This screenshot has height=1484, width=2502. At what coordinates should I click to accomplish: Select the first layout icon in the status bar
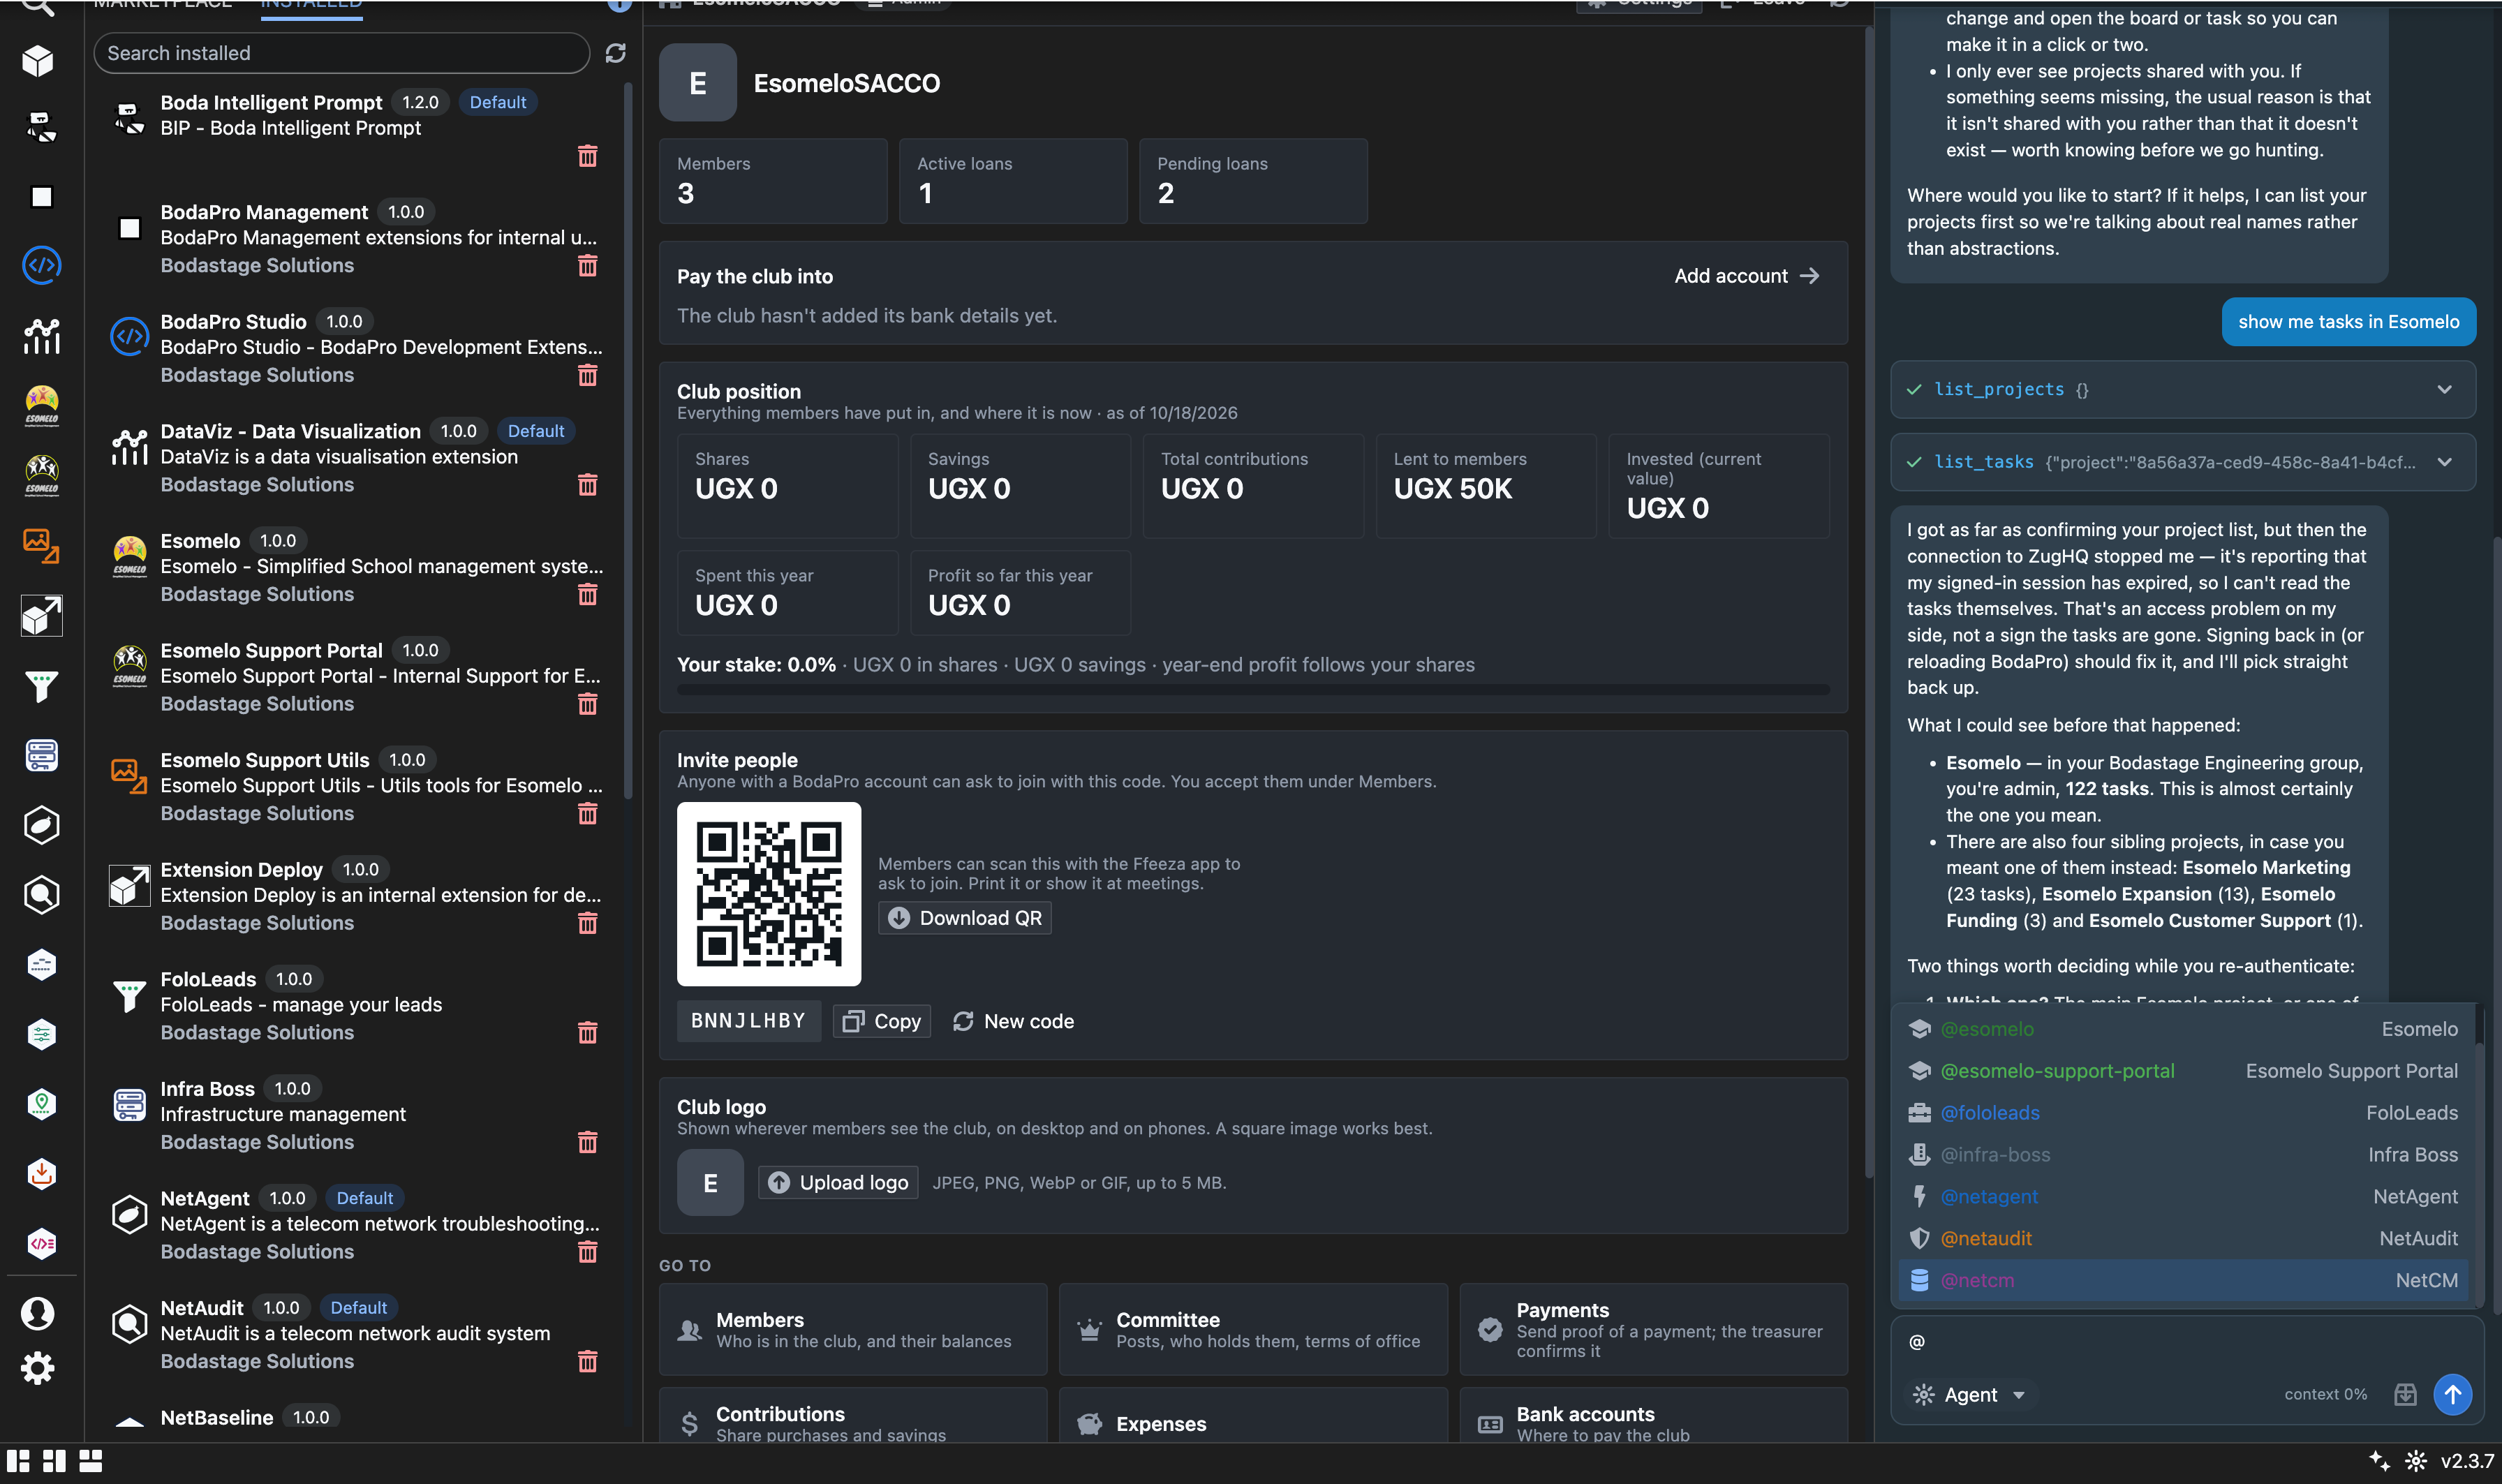[18, 1461]
